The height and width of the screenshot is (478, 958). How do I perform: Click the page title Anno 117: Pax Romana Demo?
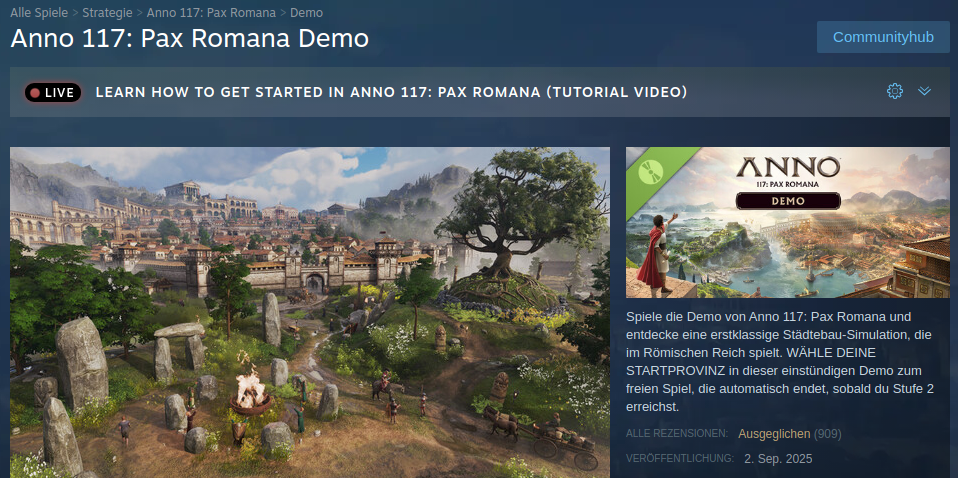pyautogui.click(x=189, y=39)
